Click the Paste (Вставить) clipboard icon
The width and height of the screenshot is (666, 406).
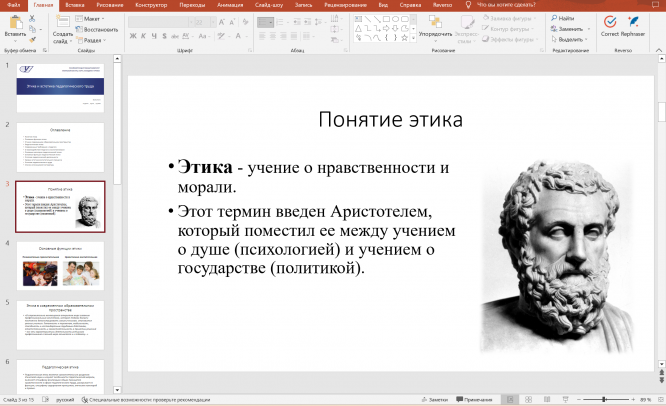14,23
